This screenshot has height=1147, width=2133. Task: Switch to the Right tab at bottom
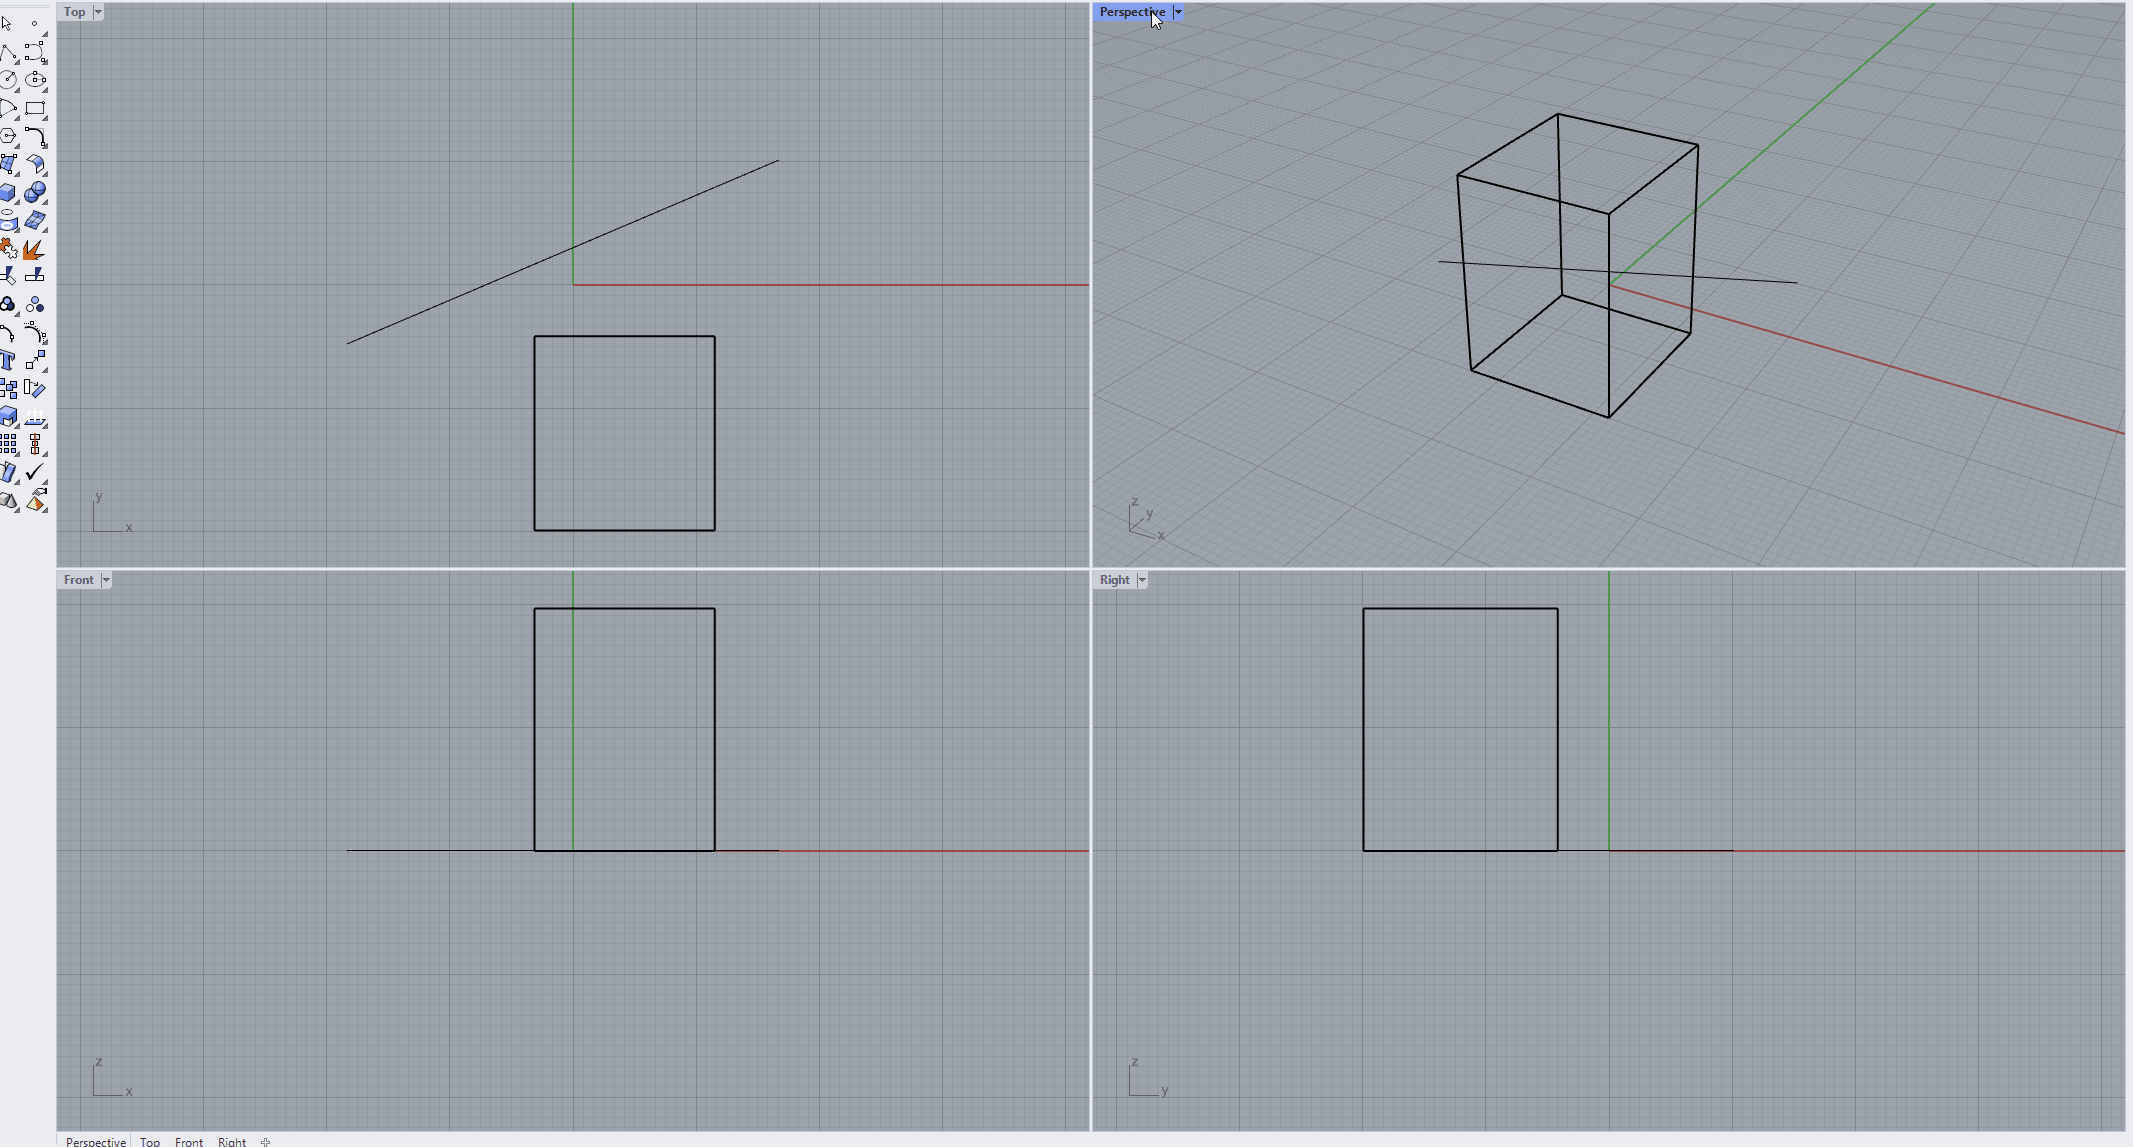(x=232, y=1141)
